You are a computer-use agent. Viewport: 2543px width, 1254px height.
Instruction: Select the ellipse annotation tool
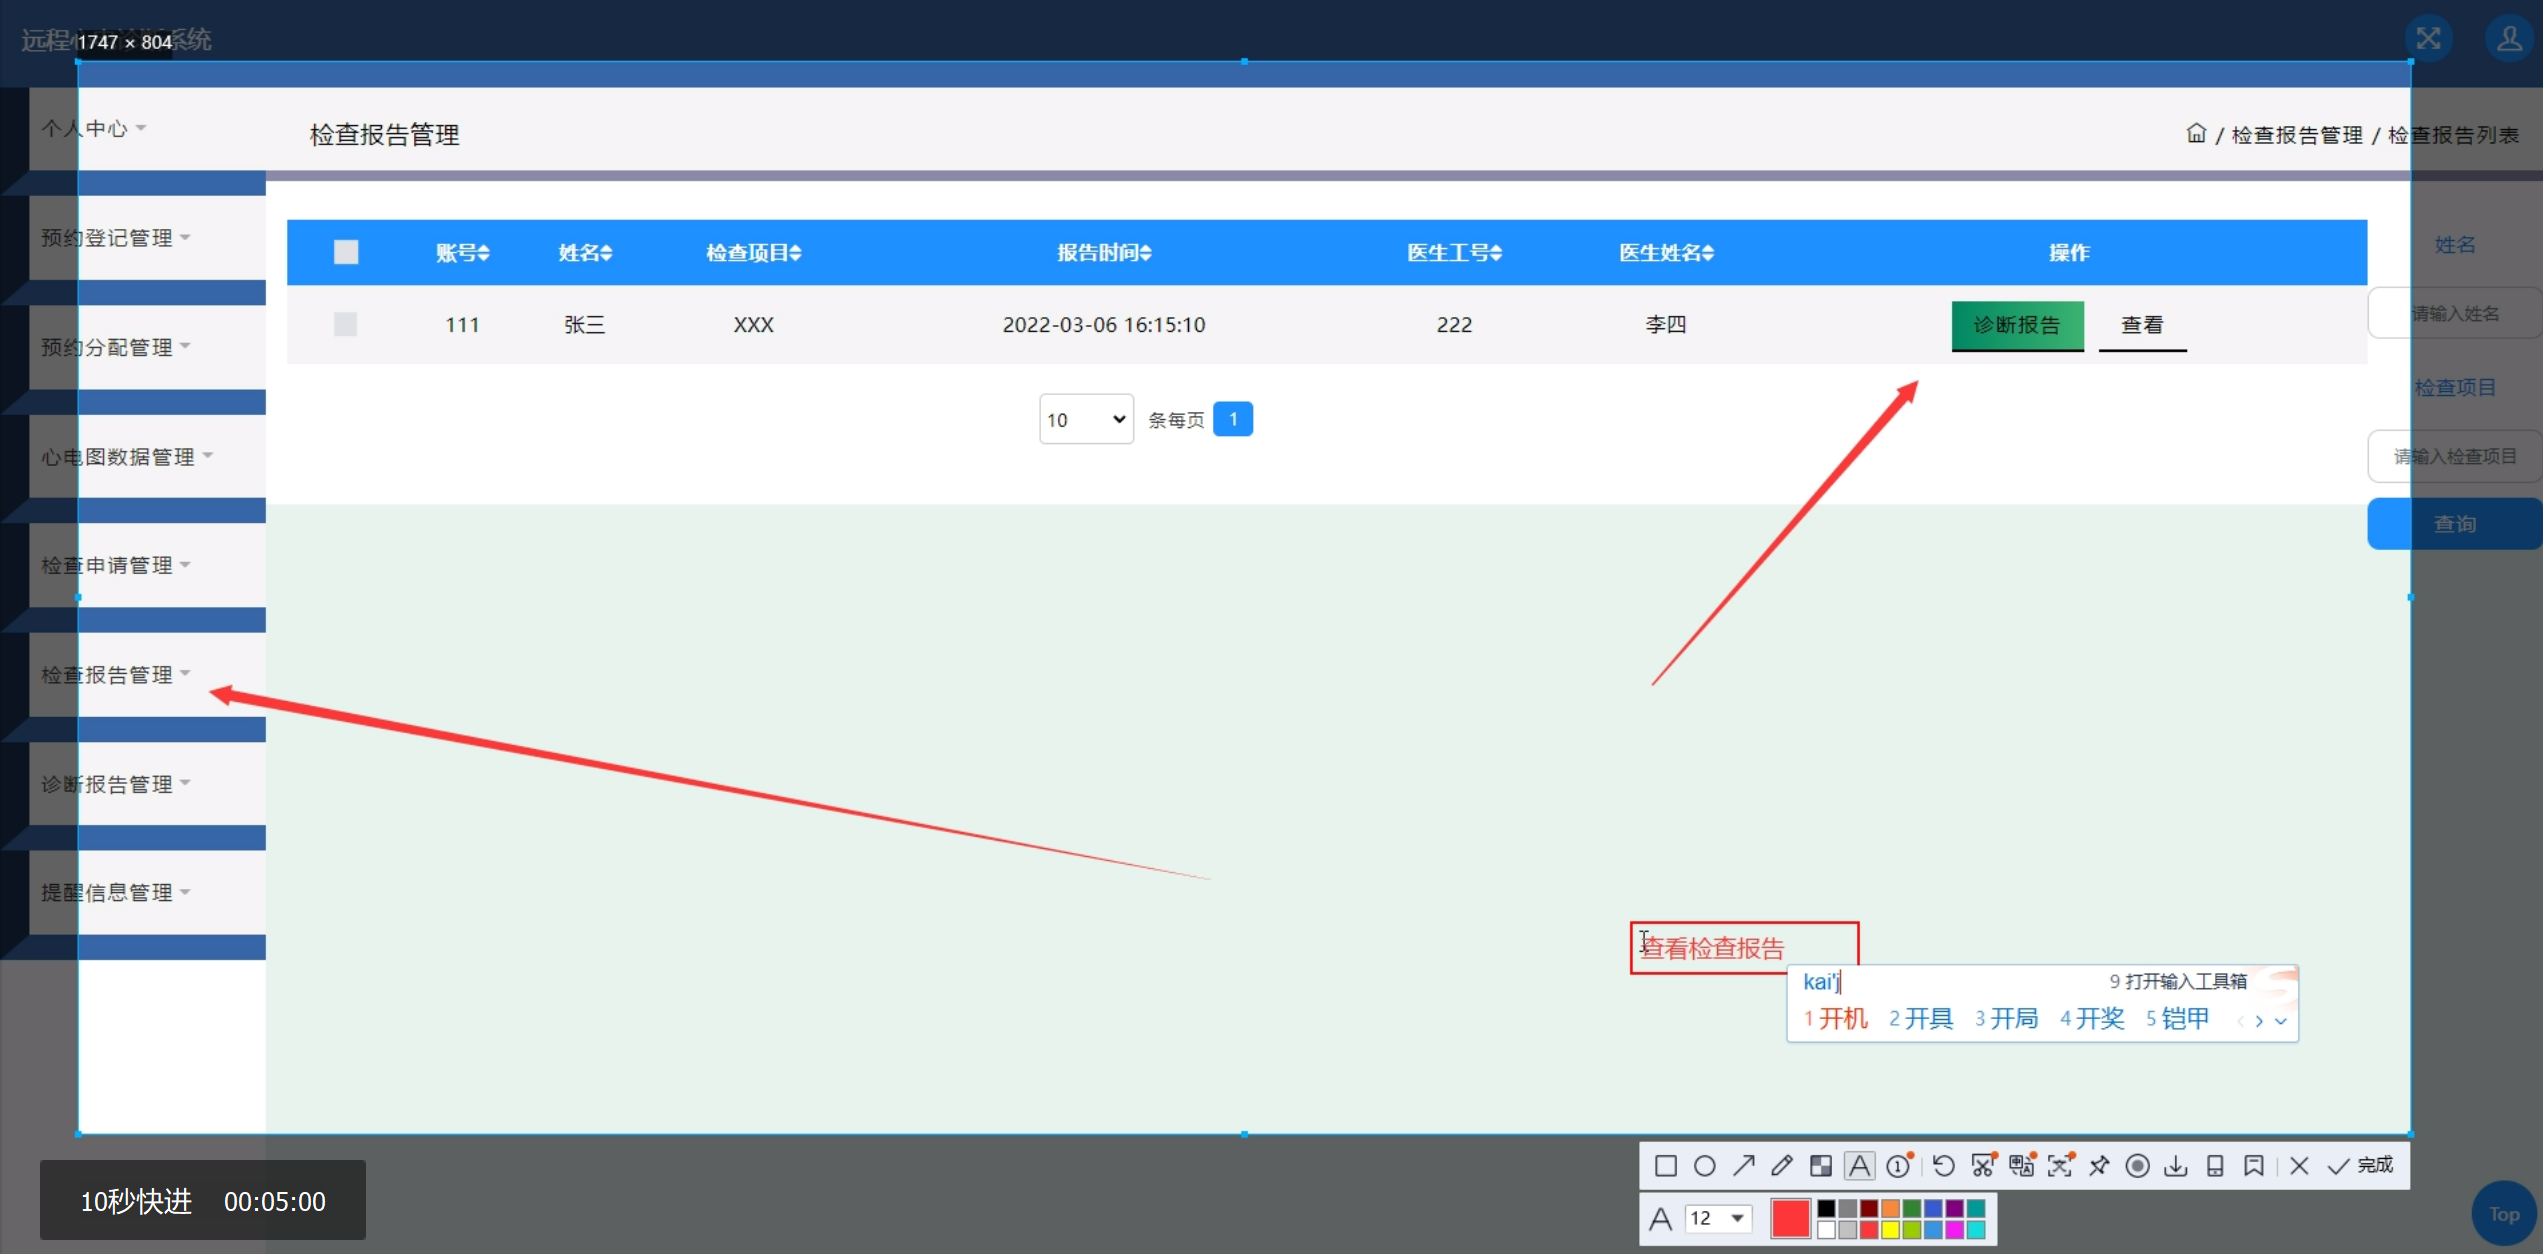pyautogui.click(x=1705, y=1165)
